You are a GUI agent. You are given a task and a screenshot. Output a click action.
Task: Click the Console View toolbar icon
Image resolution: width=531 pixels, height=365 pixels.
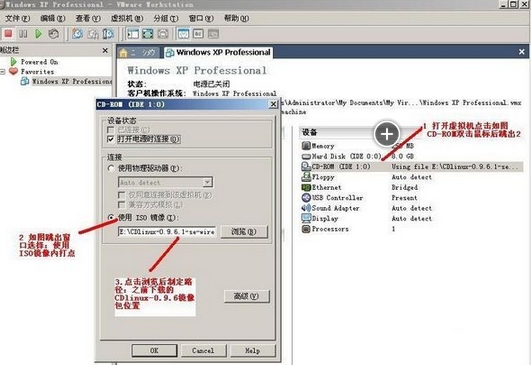(198, 34)
